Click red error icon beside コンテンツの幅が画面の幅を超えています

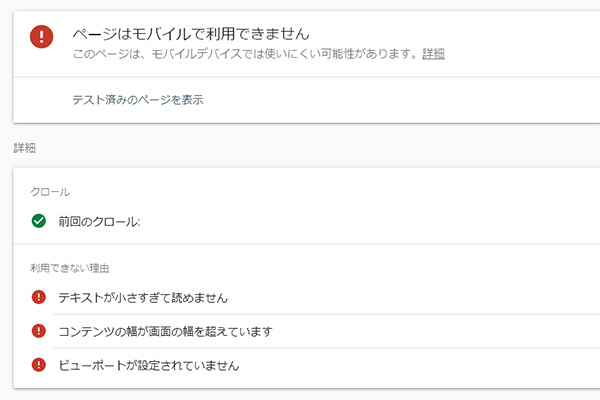[39, 331]
